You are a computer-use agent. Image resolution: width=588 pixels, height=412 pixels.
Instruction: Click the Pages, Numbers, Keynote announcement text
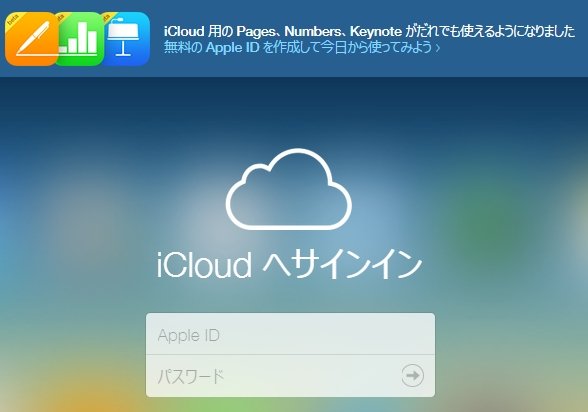click(369, 31)
